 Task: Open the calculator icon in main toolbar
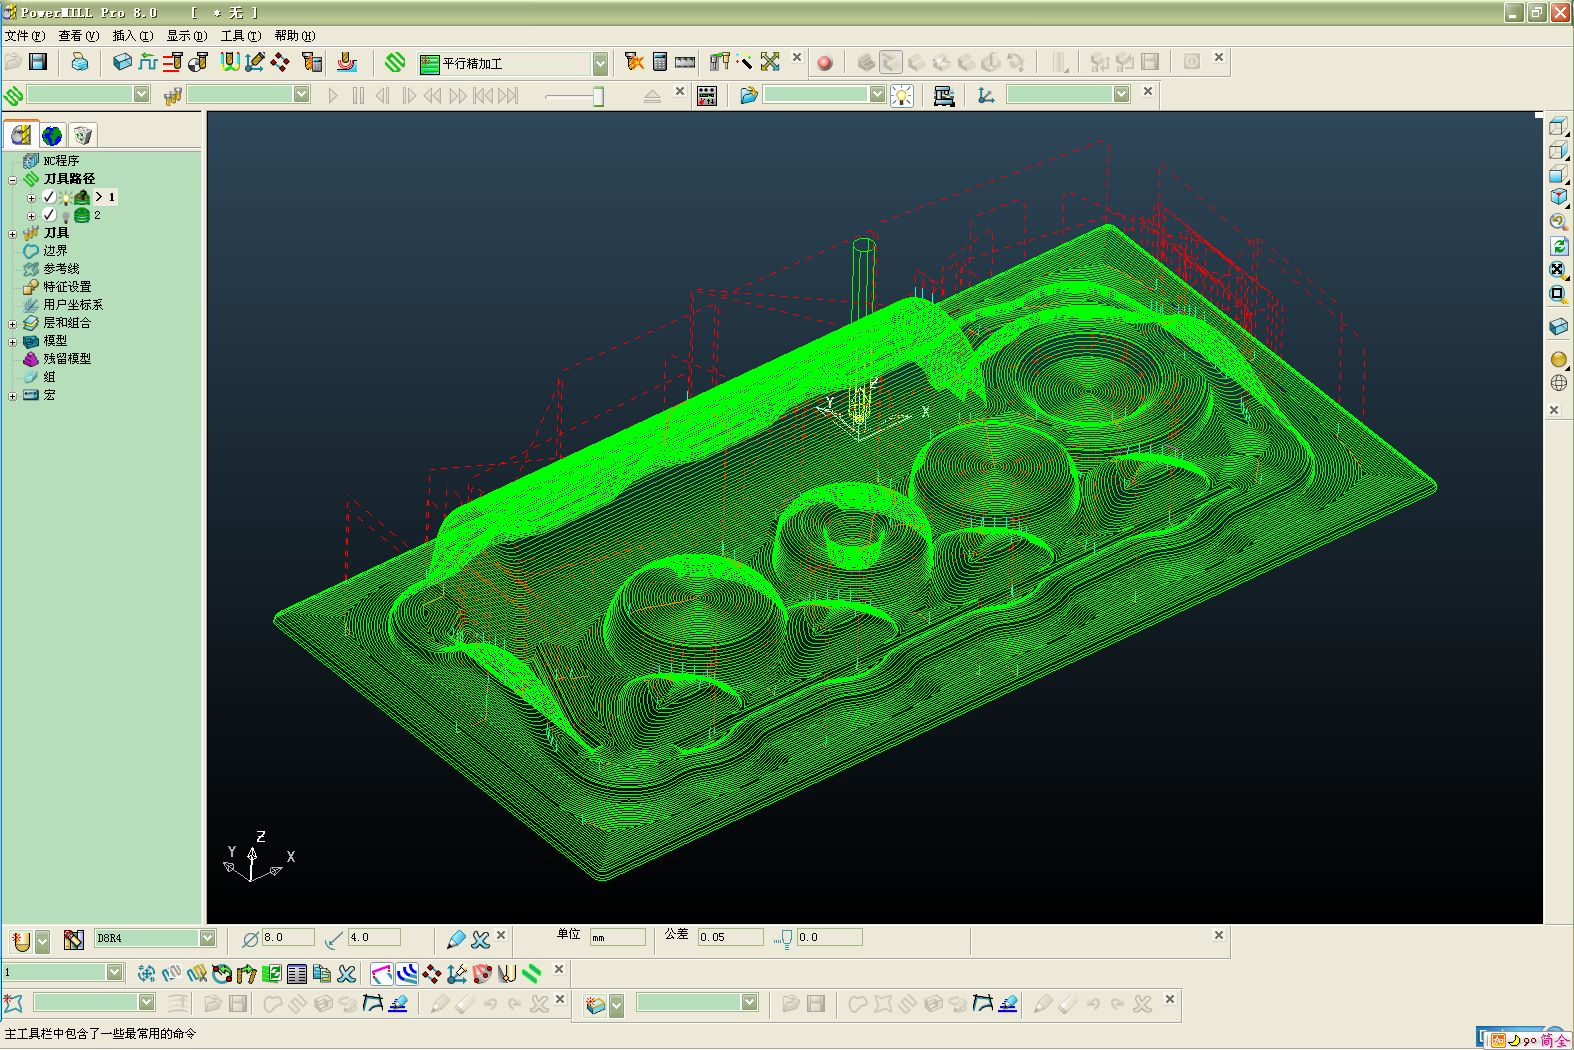coord(660,62)
